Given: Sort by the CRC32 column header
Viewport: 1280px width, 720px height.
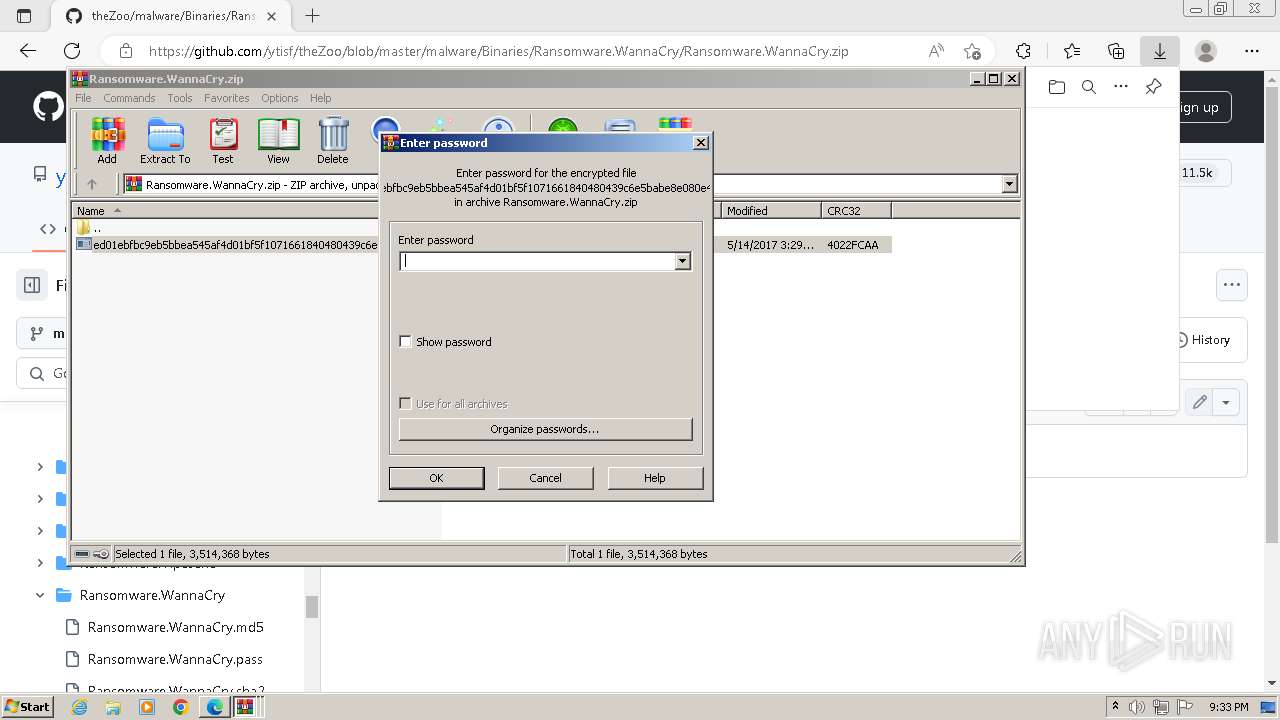Looking at the screenshot, I should click(855, 211).
